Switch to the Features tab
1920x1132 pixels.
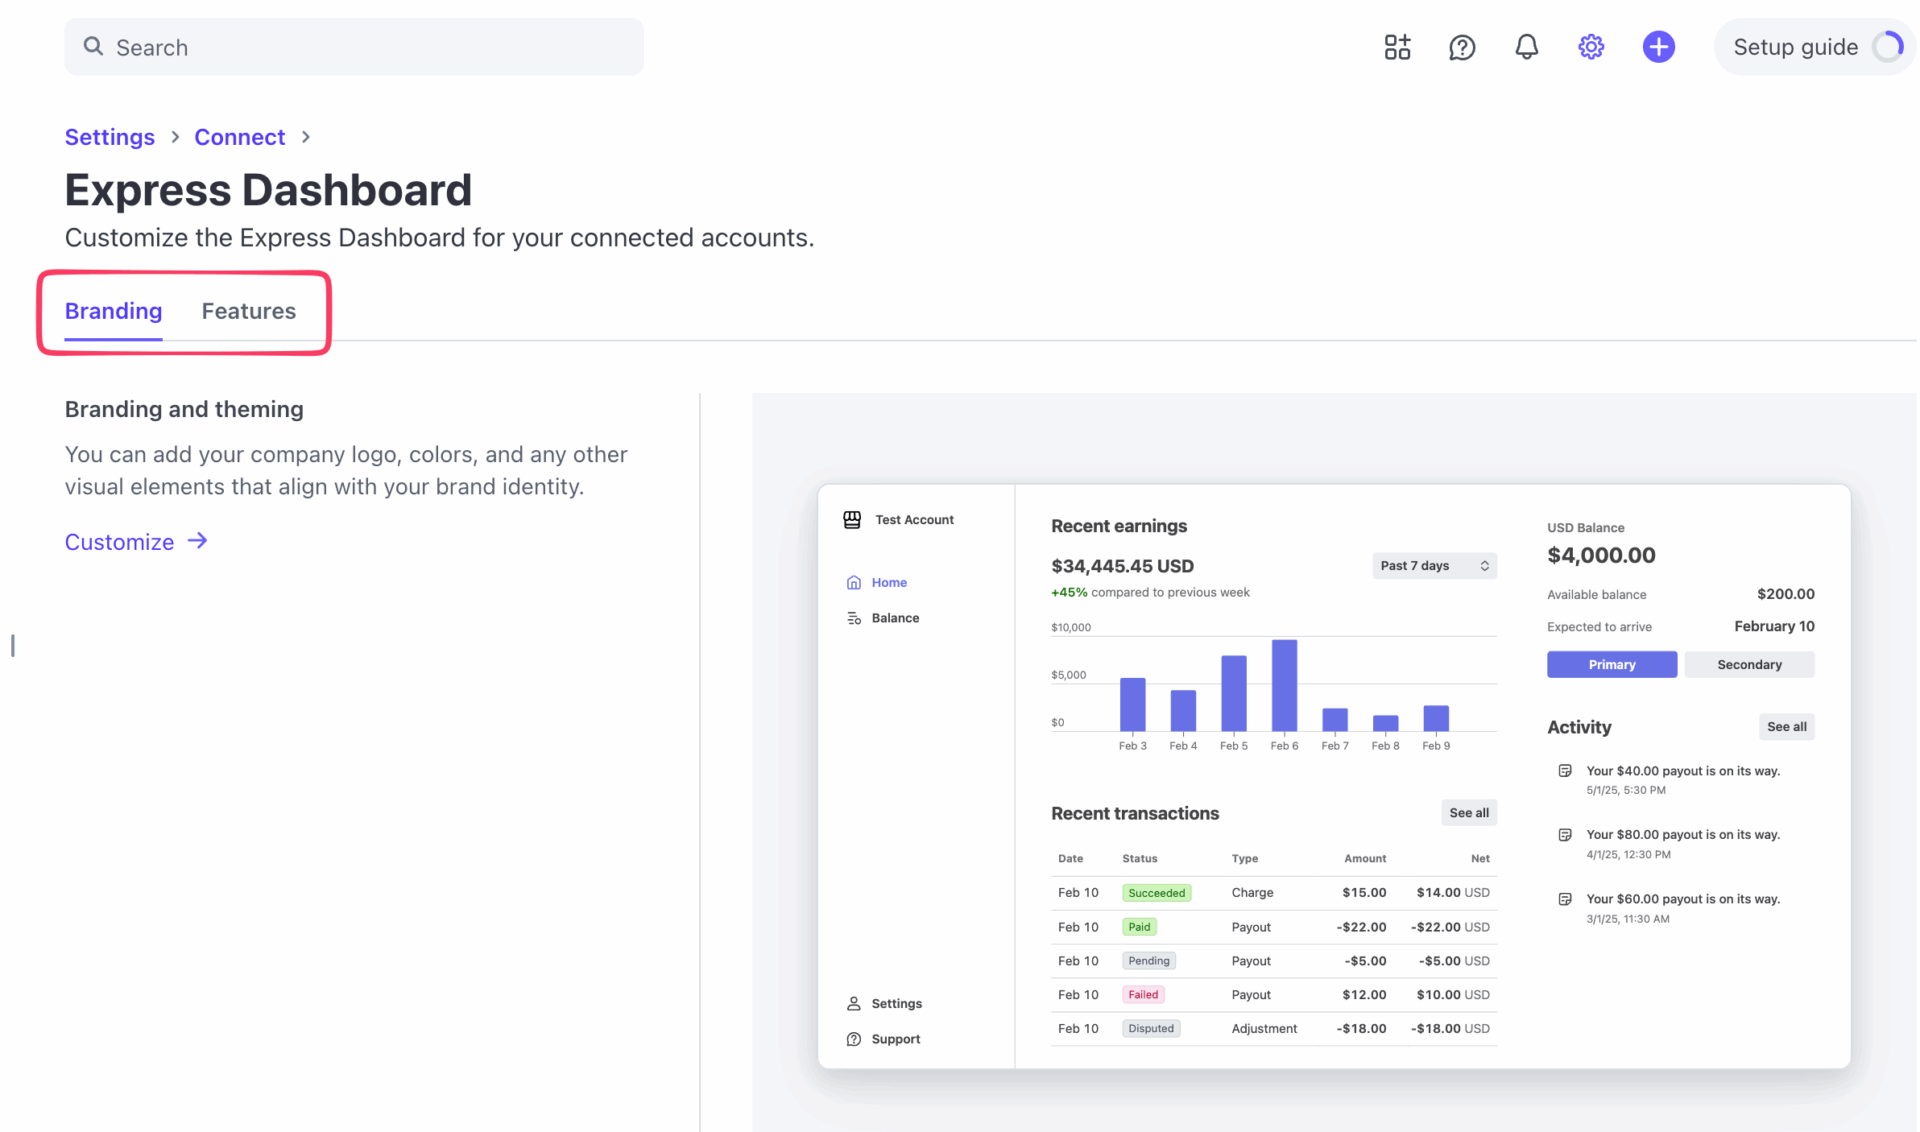(x=248, y=311)
